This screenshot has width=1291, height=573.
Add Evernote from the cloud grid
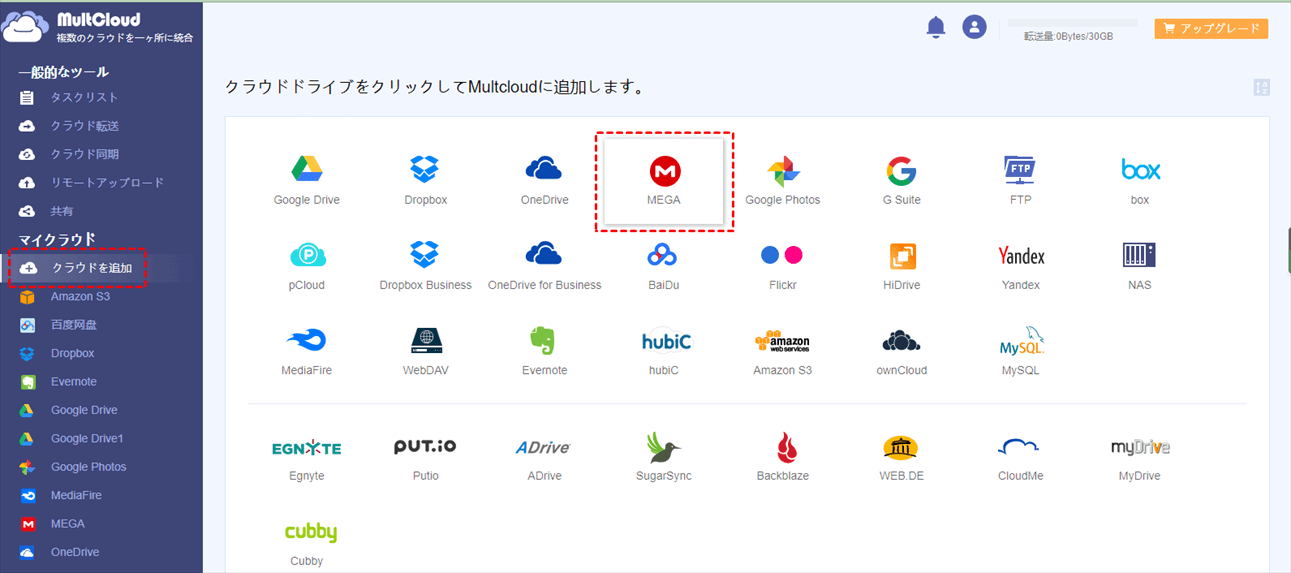544,351
